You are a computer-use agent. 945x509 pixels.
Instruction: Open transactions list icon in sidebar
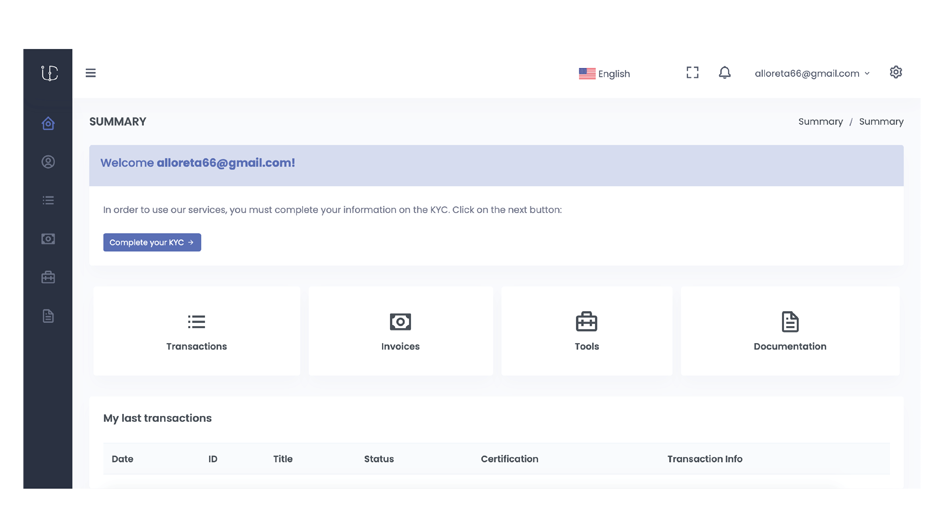point(48,200)
